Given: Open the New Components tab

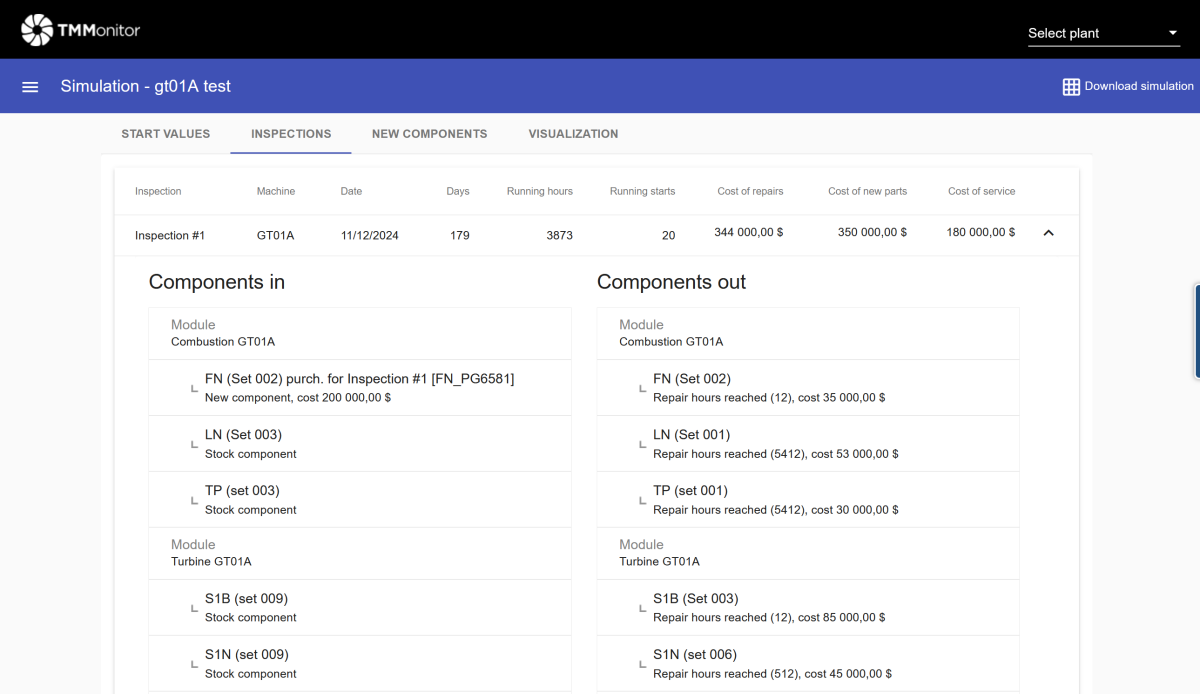Looking at the screenshot, I should 429,134.
